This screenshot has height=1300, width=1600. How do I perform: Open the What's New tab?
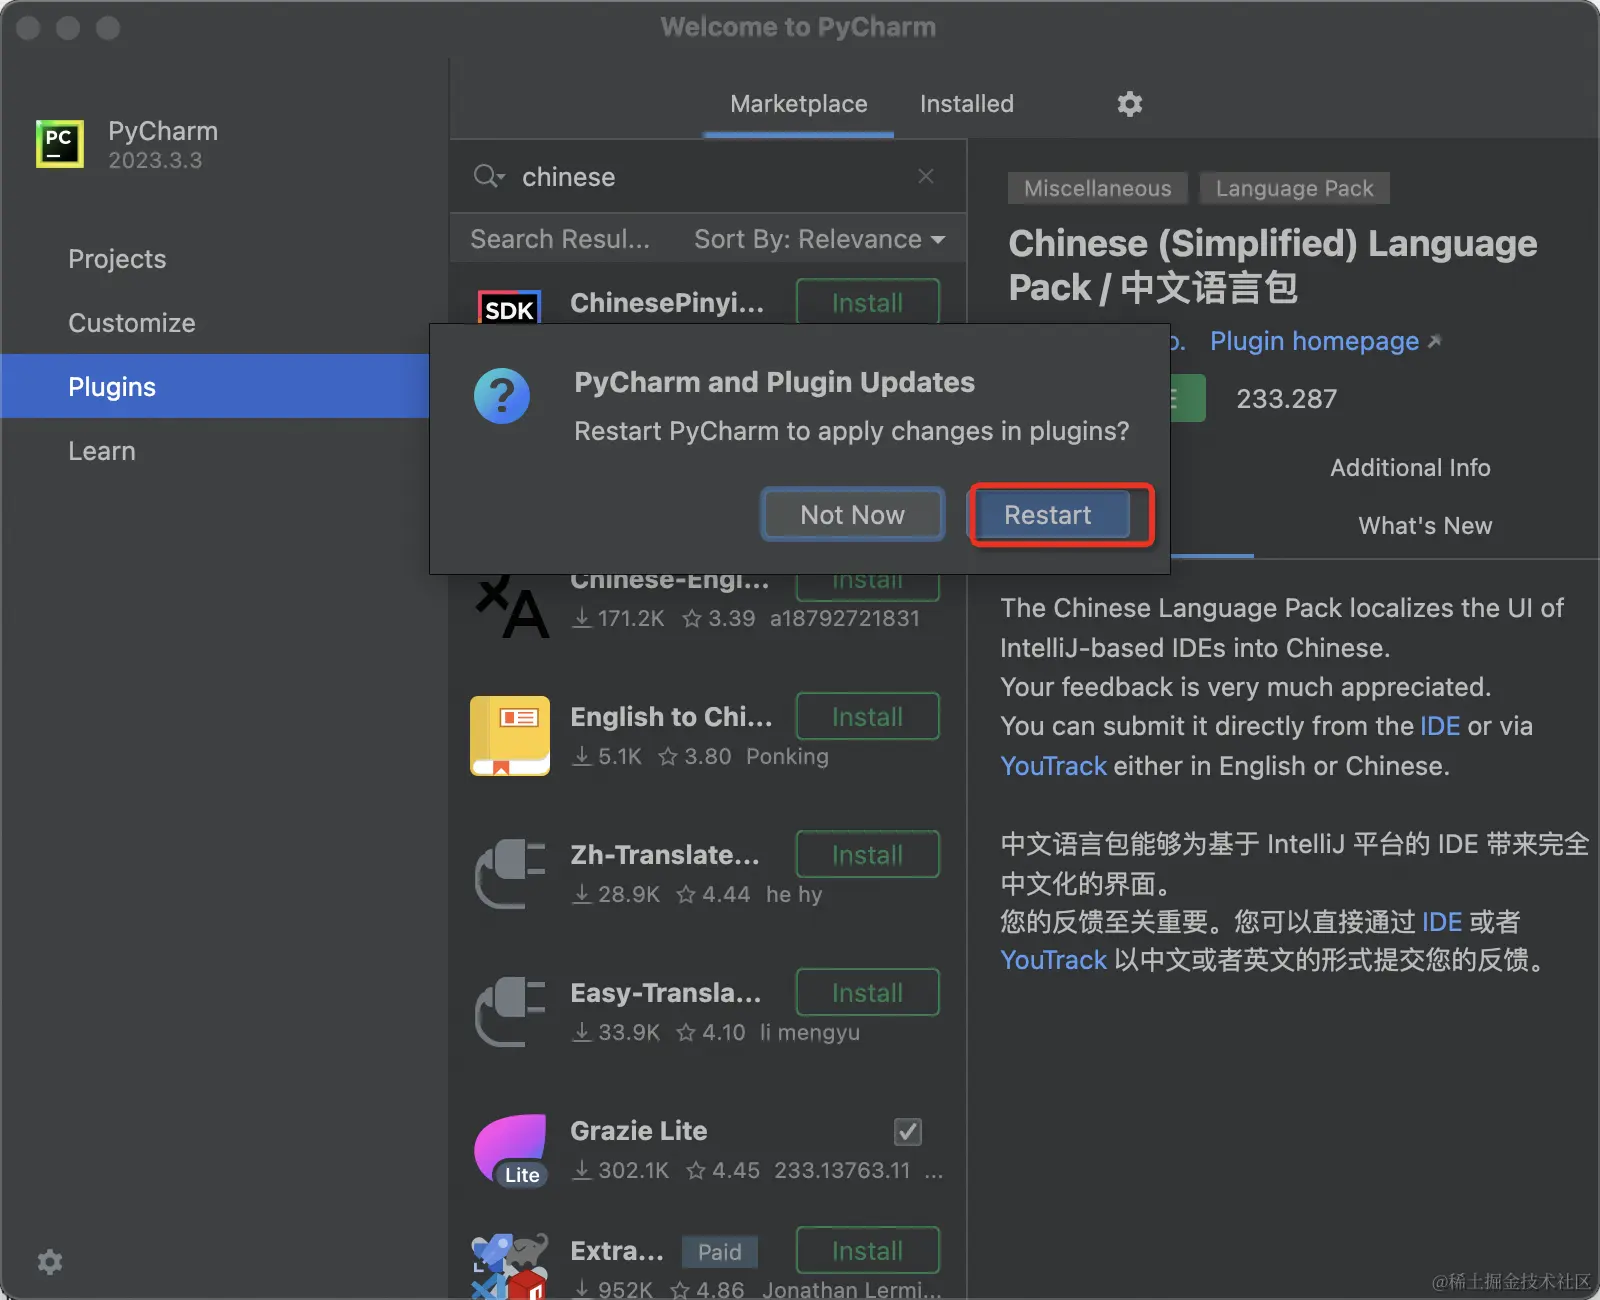[1425, 526]
